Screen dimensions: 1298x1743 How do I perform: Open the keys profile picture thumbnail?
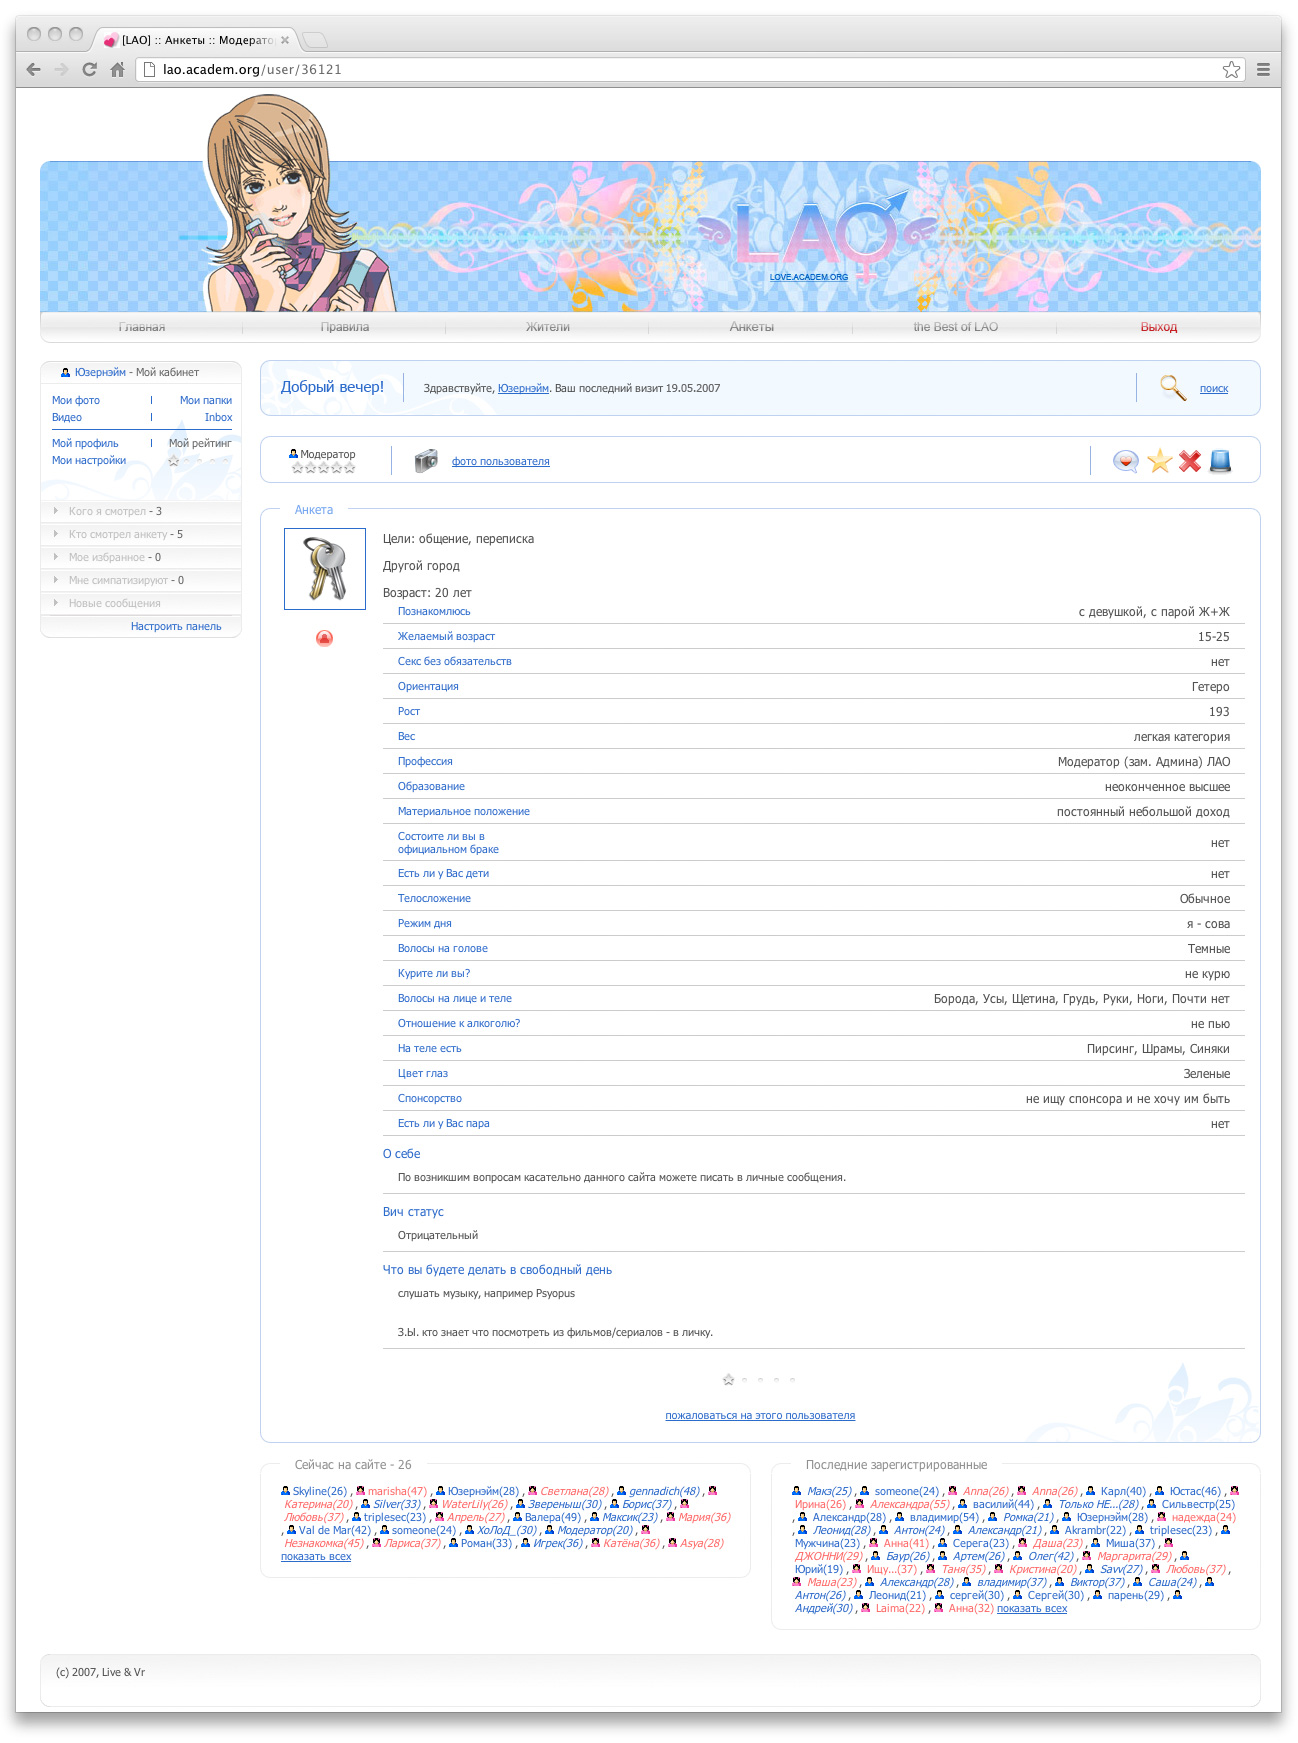[x=325, y=569]
